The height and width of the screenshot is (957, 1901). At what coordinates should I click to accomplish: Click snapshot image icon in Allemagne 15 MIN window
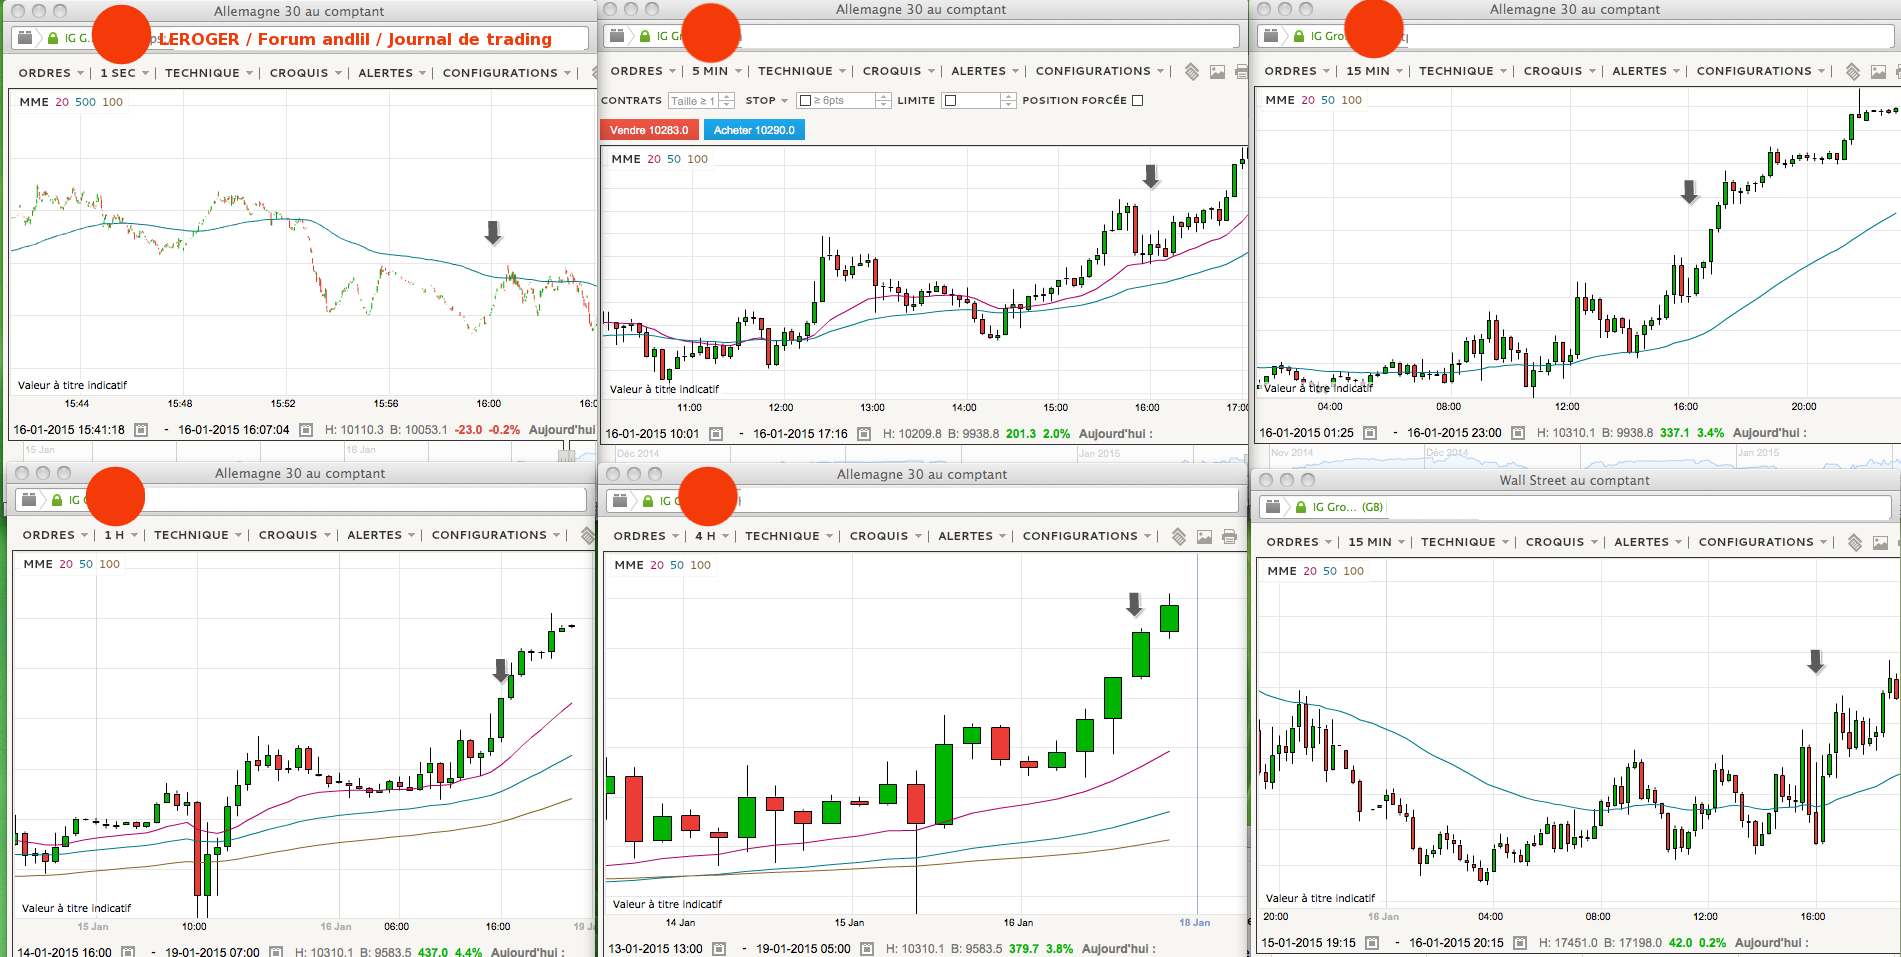coord(1878,72)
